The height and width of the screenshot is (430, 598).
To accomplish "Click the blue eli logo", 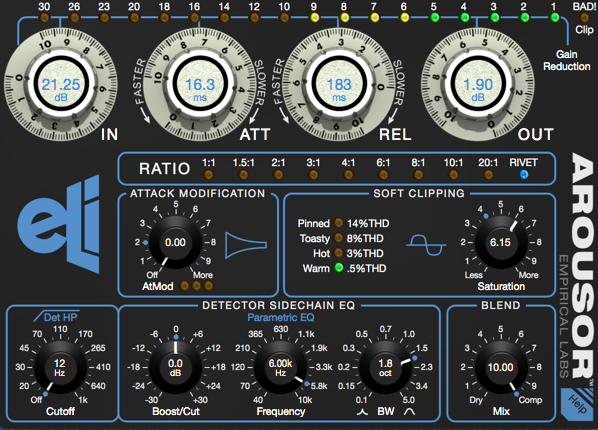I will (59, 224).
